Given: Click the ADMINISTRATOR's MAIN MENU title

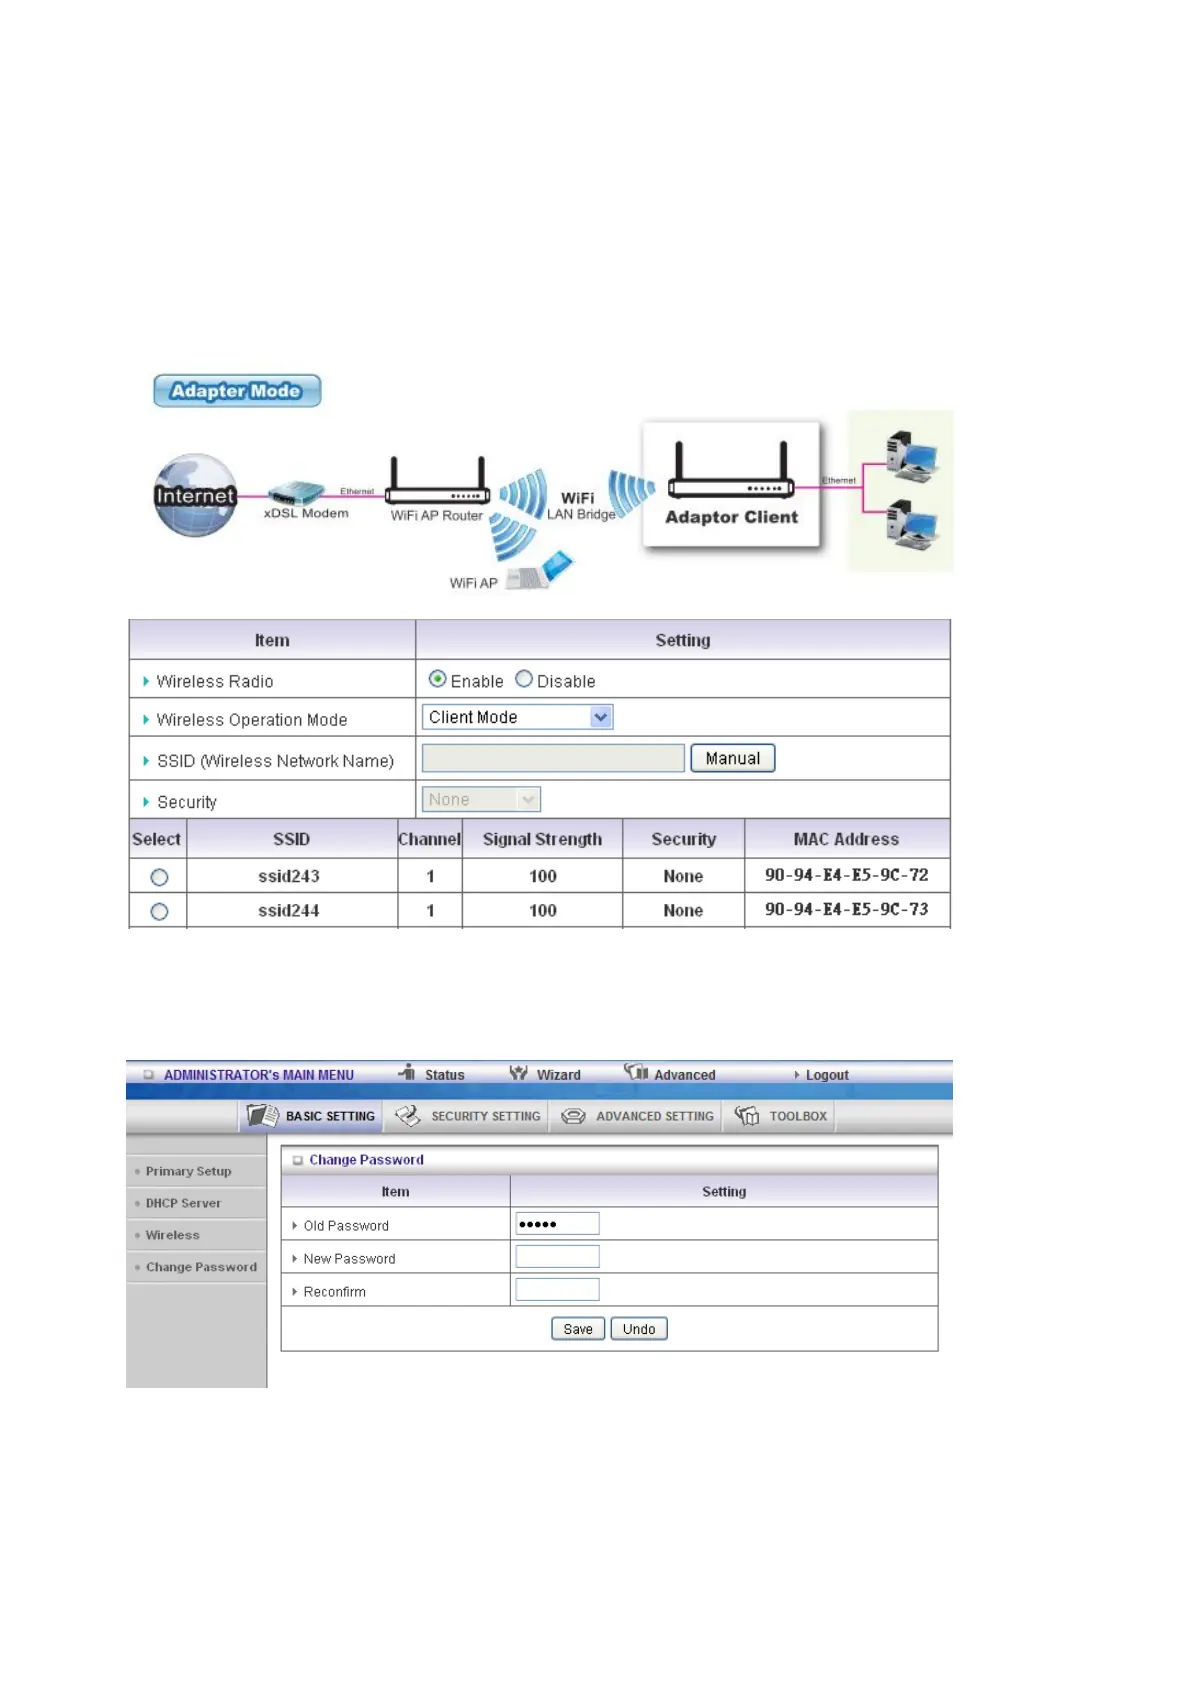Looking at the screenshot, I should tap(259, 1075).
